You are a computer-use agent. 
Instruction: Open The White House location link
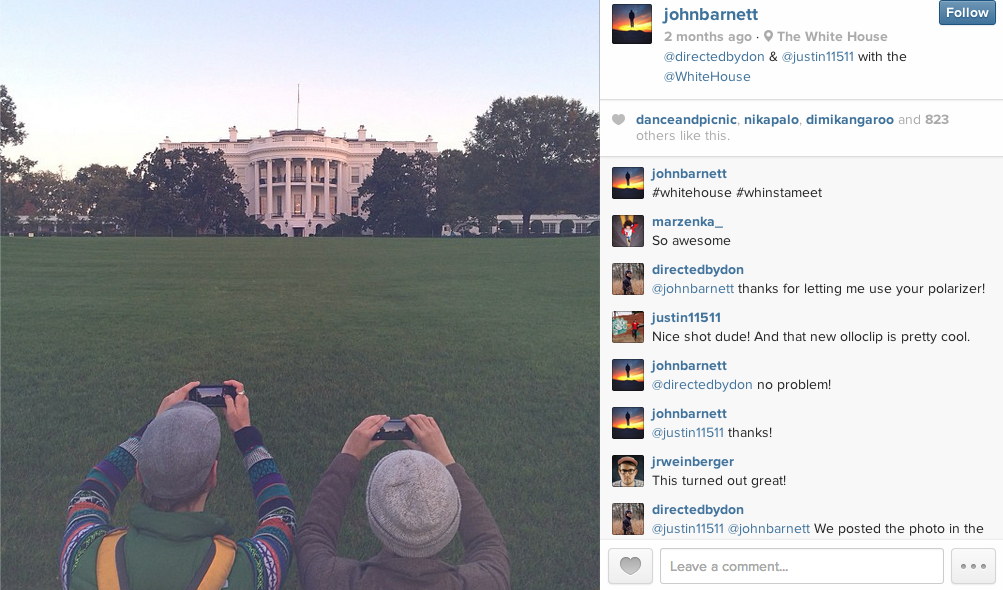click(x=832, y=36)
